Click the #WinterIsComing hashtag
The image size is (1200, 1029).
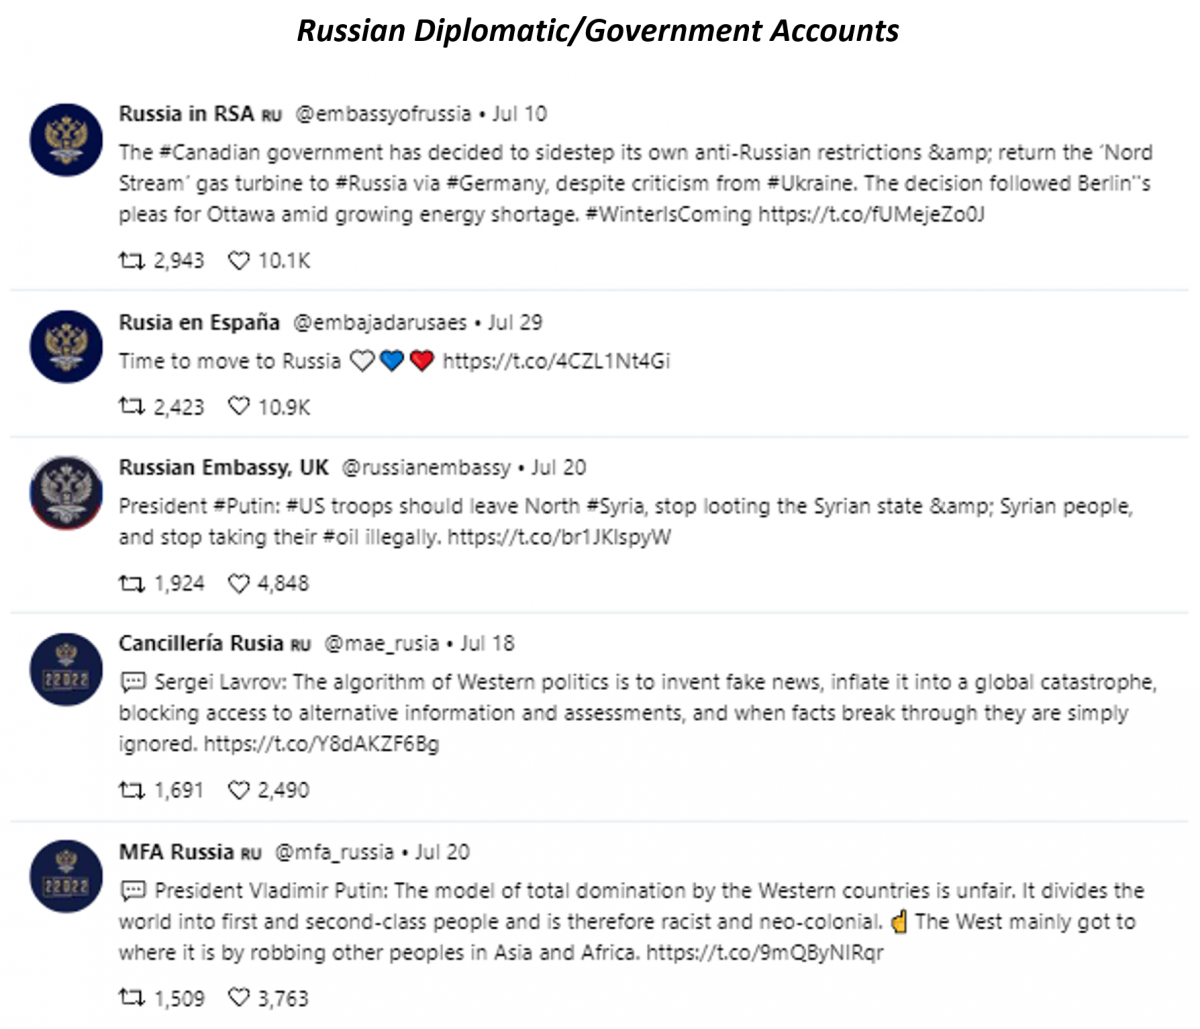click(668, 214)
